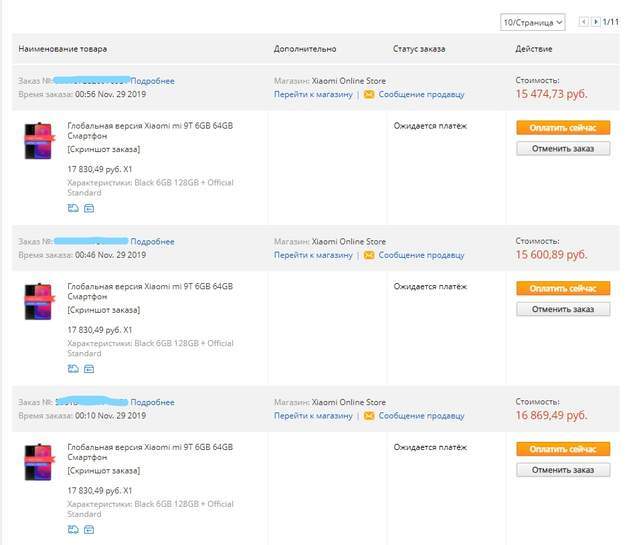The height and width of the screenshot is (545, 629).
Task: Go to the previous orders page arrow
Action: coord(584,21)
